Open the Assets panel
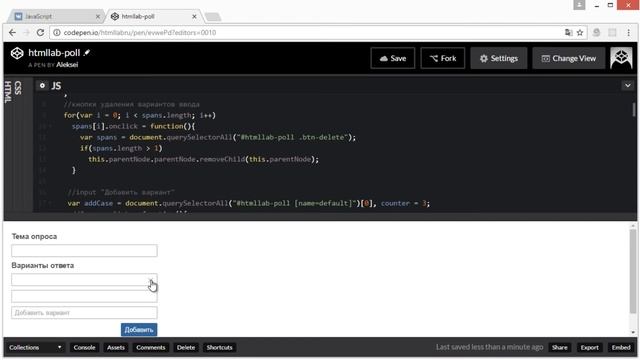The image size is (640, 360). (116, 347)
